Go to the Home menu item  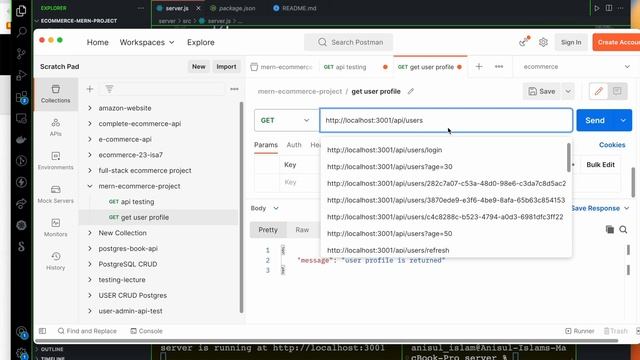click(x=98, y=42)
